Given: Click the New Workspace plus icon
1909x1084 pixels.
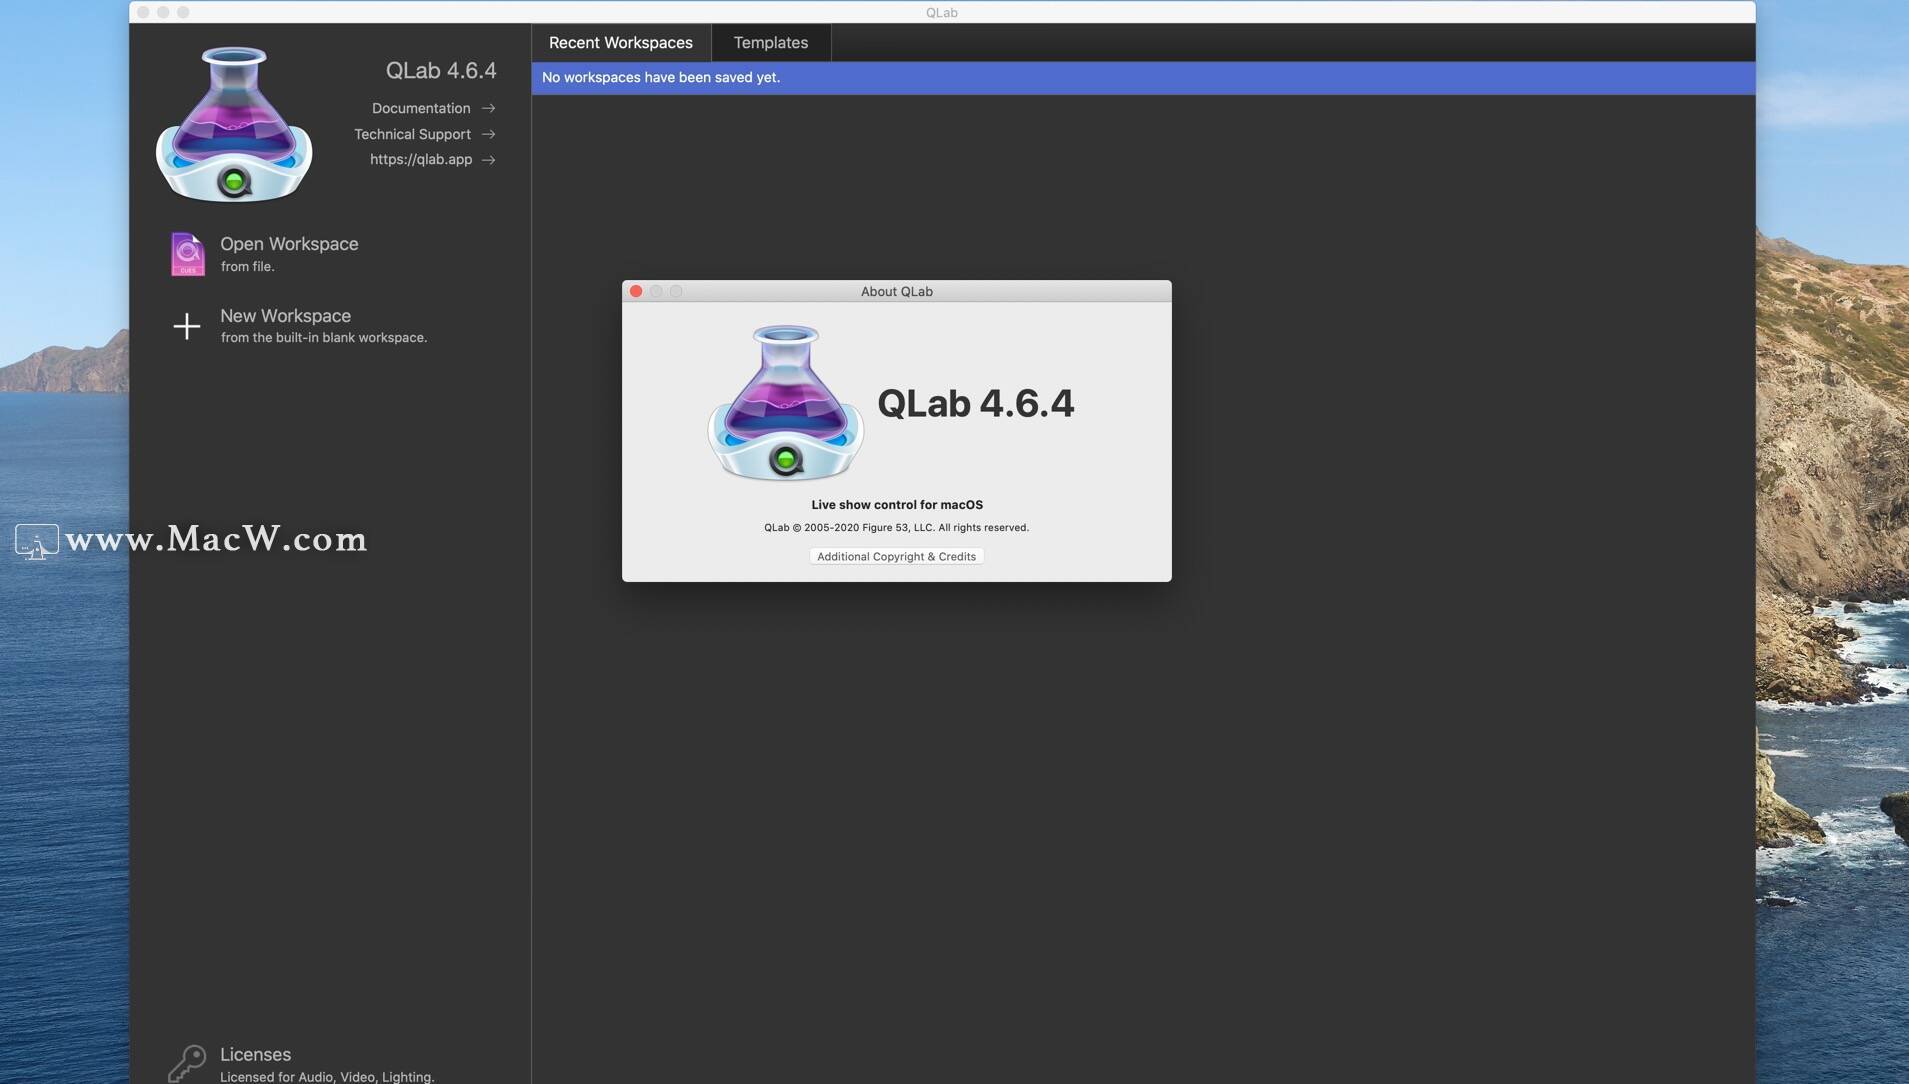Looking at the screenshot, I should 187,326.
